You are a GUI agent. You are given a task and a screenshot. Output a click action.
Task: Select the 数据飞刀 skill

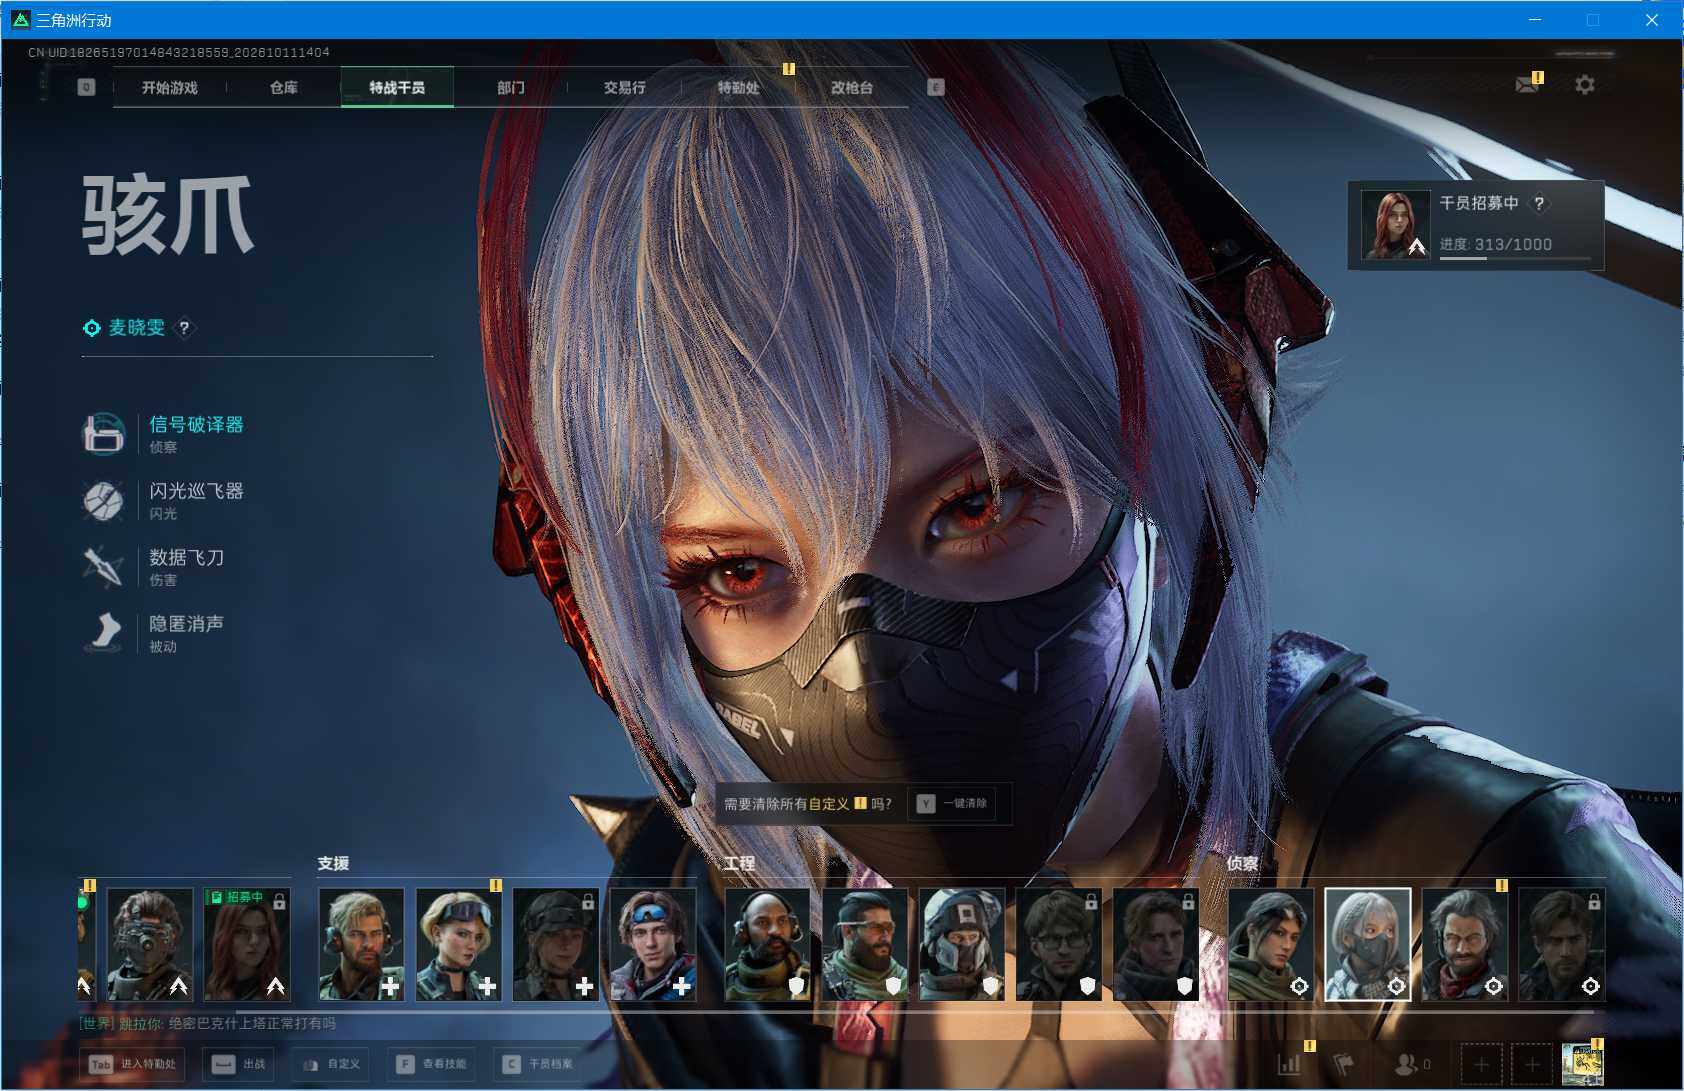point(154,566)
